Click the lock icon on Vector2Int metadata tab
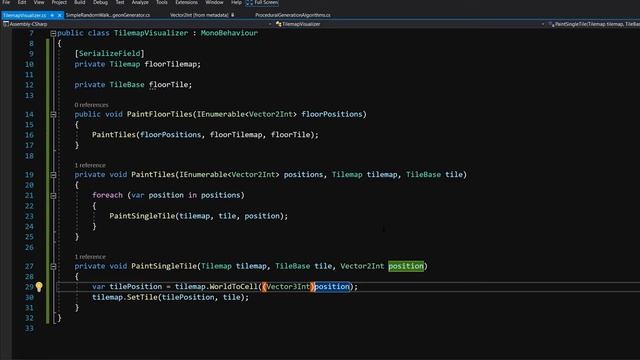Image resolution: width=640 pixels, height=360 pixels. pyautogui.click(x=233, y=15)
